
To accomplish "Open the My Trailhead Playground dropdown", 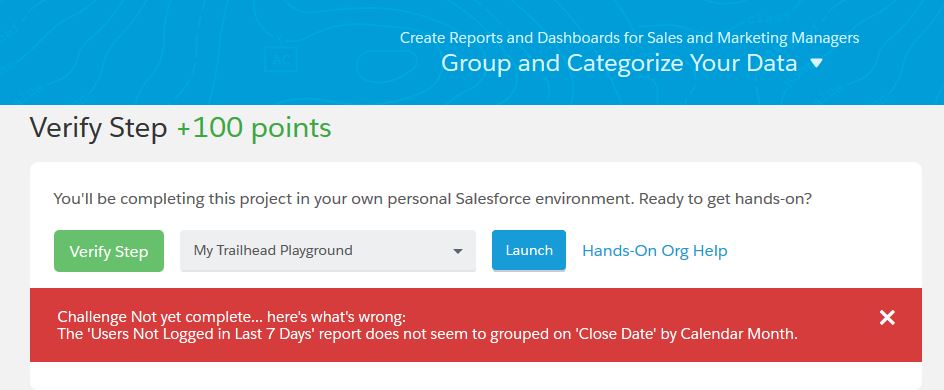I will click(x=328, y=251).
